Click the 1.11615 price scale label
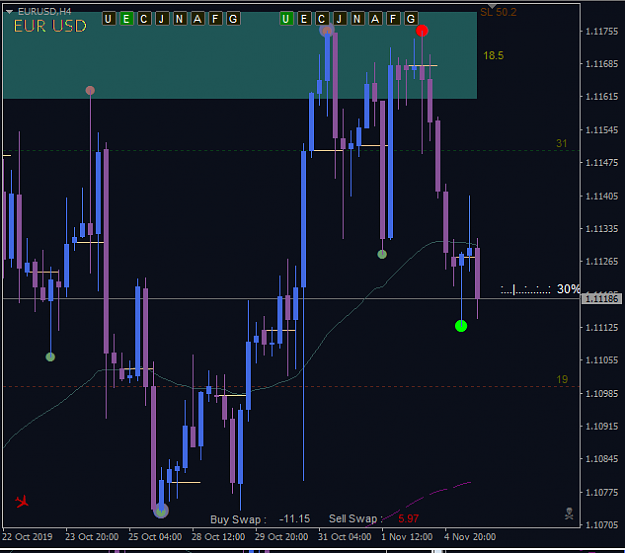625x553 pixels. coord(602,97)
